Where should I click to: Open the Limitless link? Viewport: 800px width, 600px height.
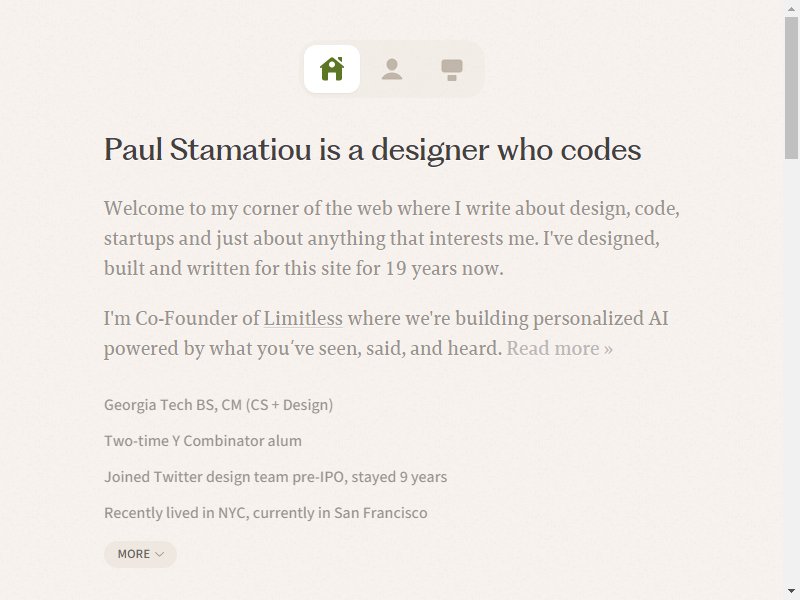point(303,318)
